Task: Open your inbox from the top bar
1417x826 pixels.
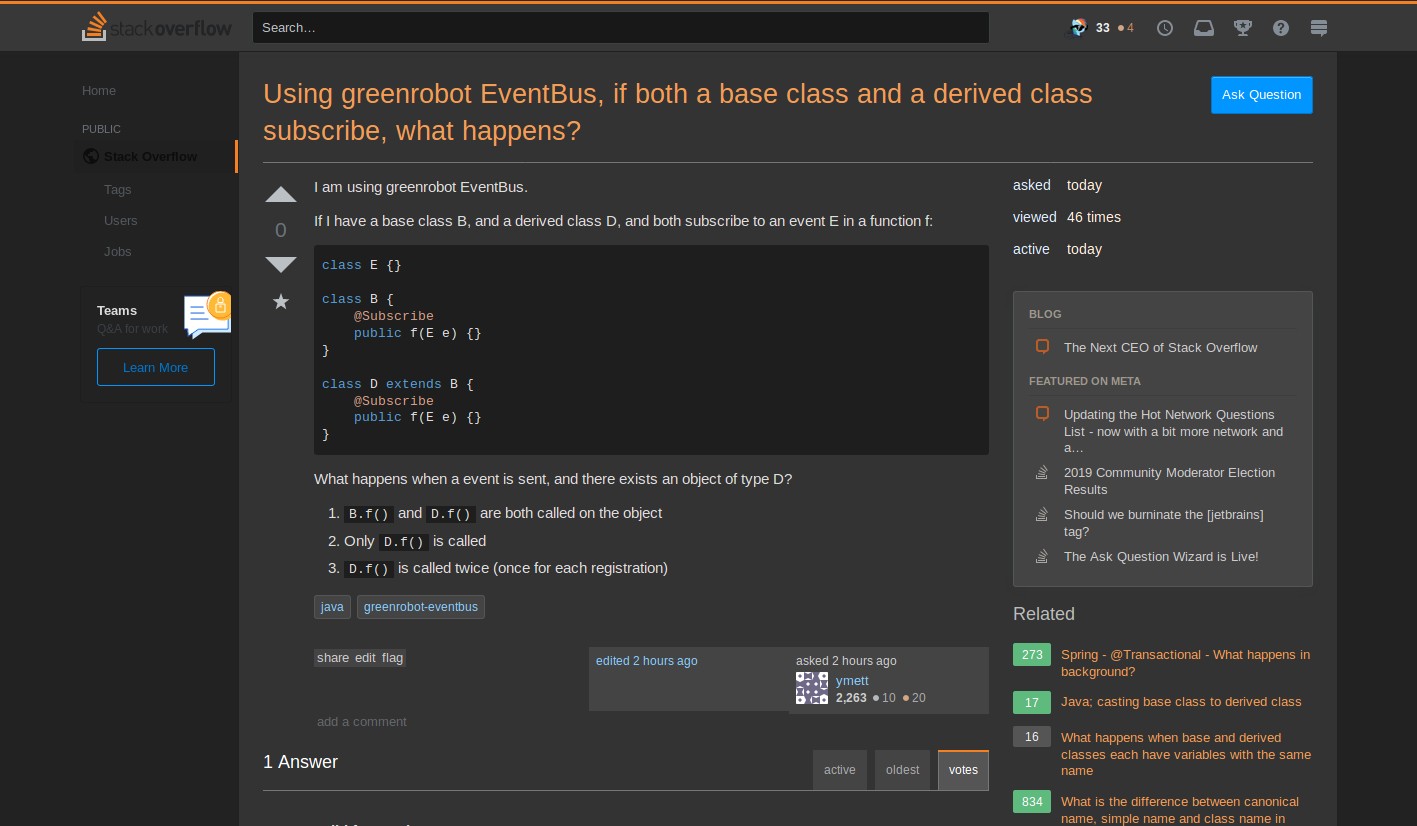Action: pos(1203,27)
